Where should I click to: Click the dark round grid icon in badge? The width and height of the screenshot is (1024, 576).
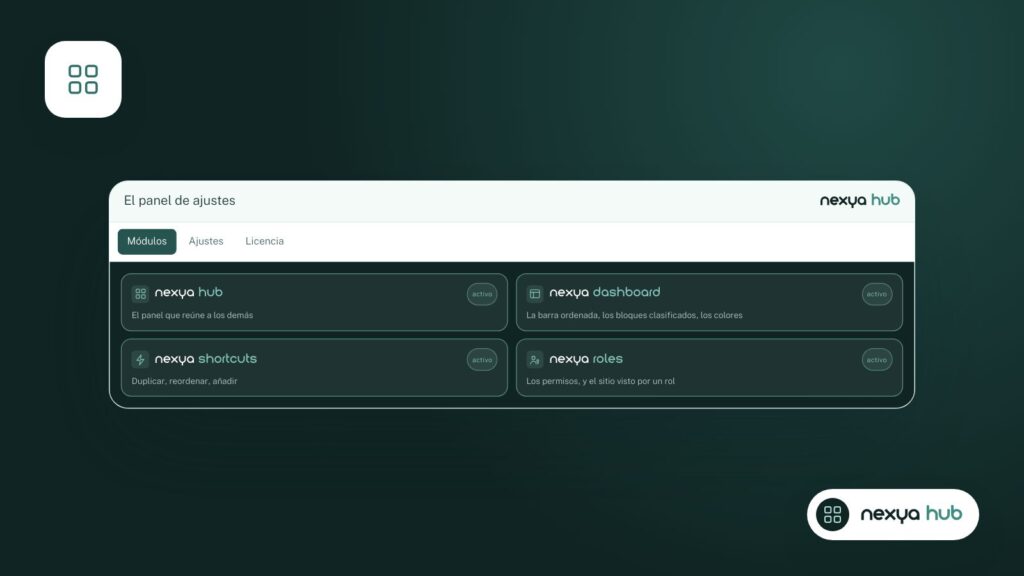[832, 515]
